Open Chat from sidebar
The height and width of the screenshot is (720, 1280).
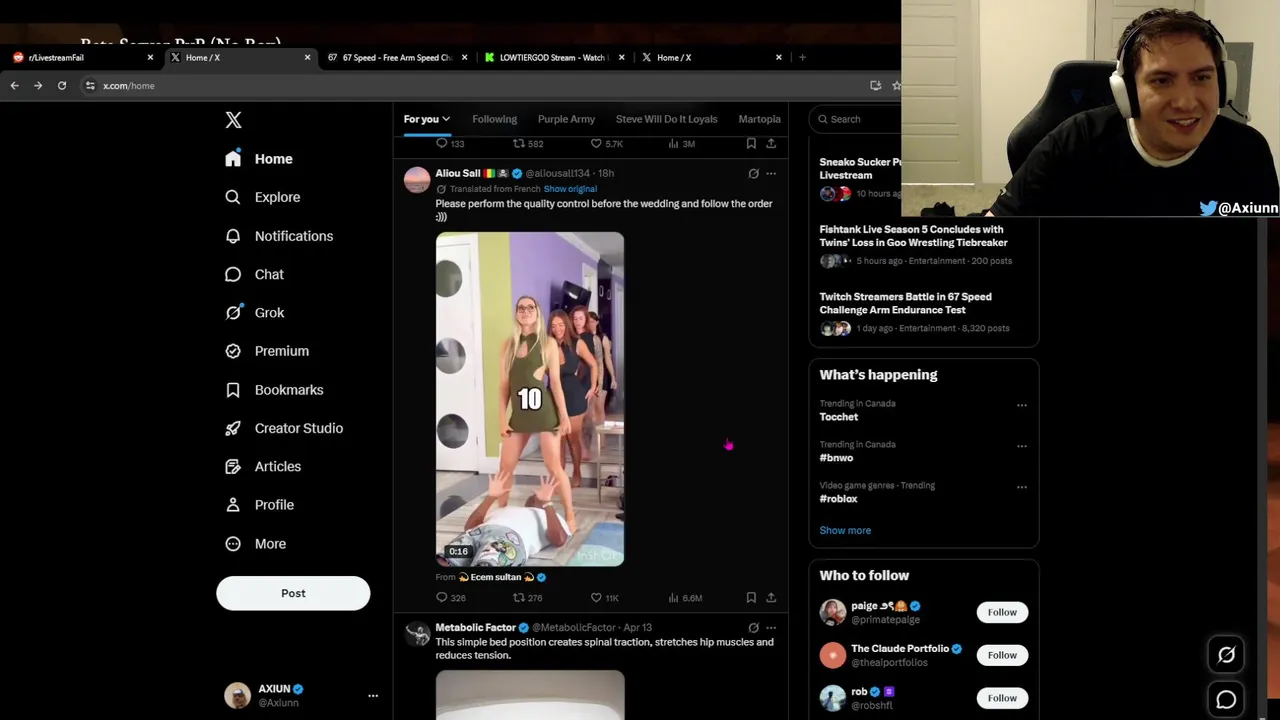(254, 274)
